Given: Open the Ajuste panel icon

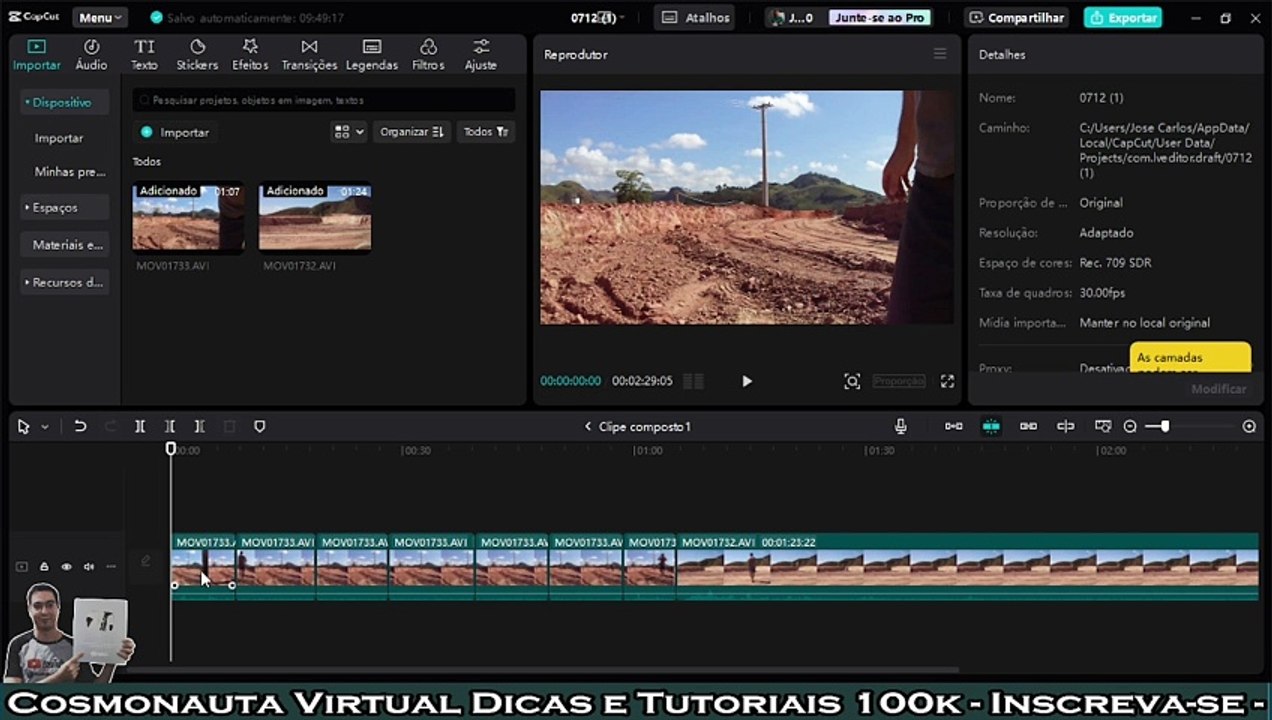Looking at the screenshot, I should (x=481, y=54).
